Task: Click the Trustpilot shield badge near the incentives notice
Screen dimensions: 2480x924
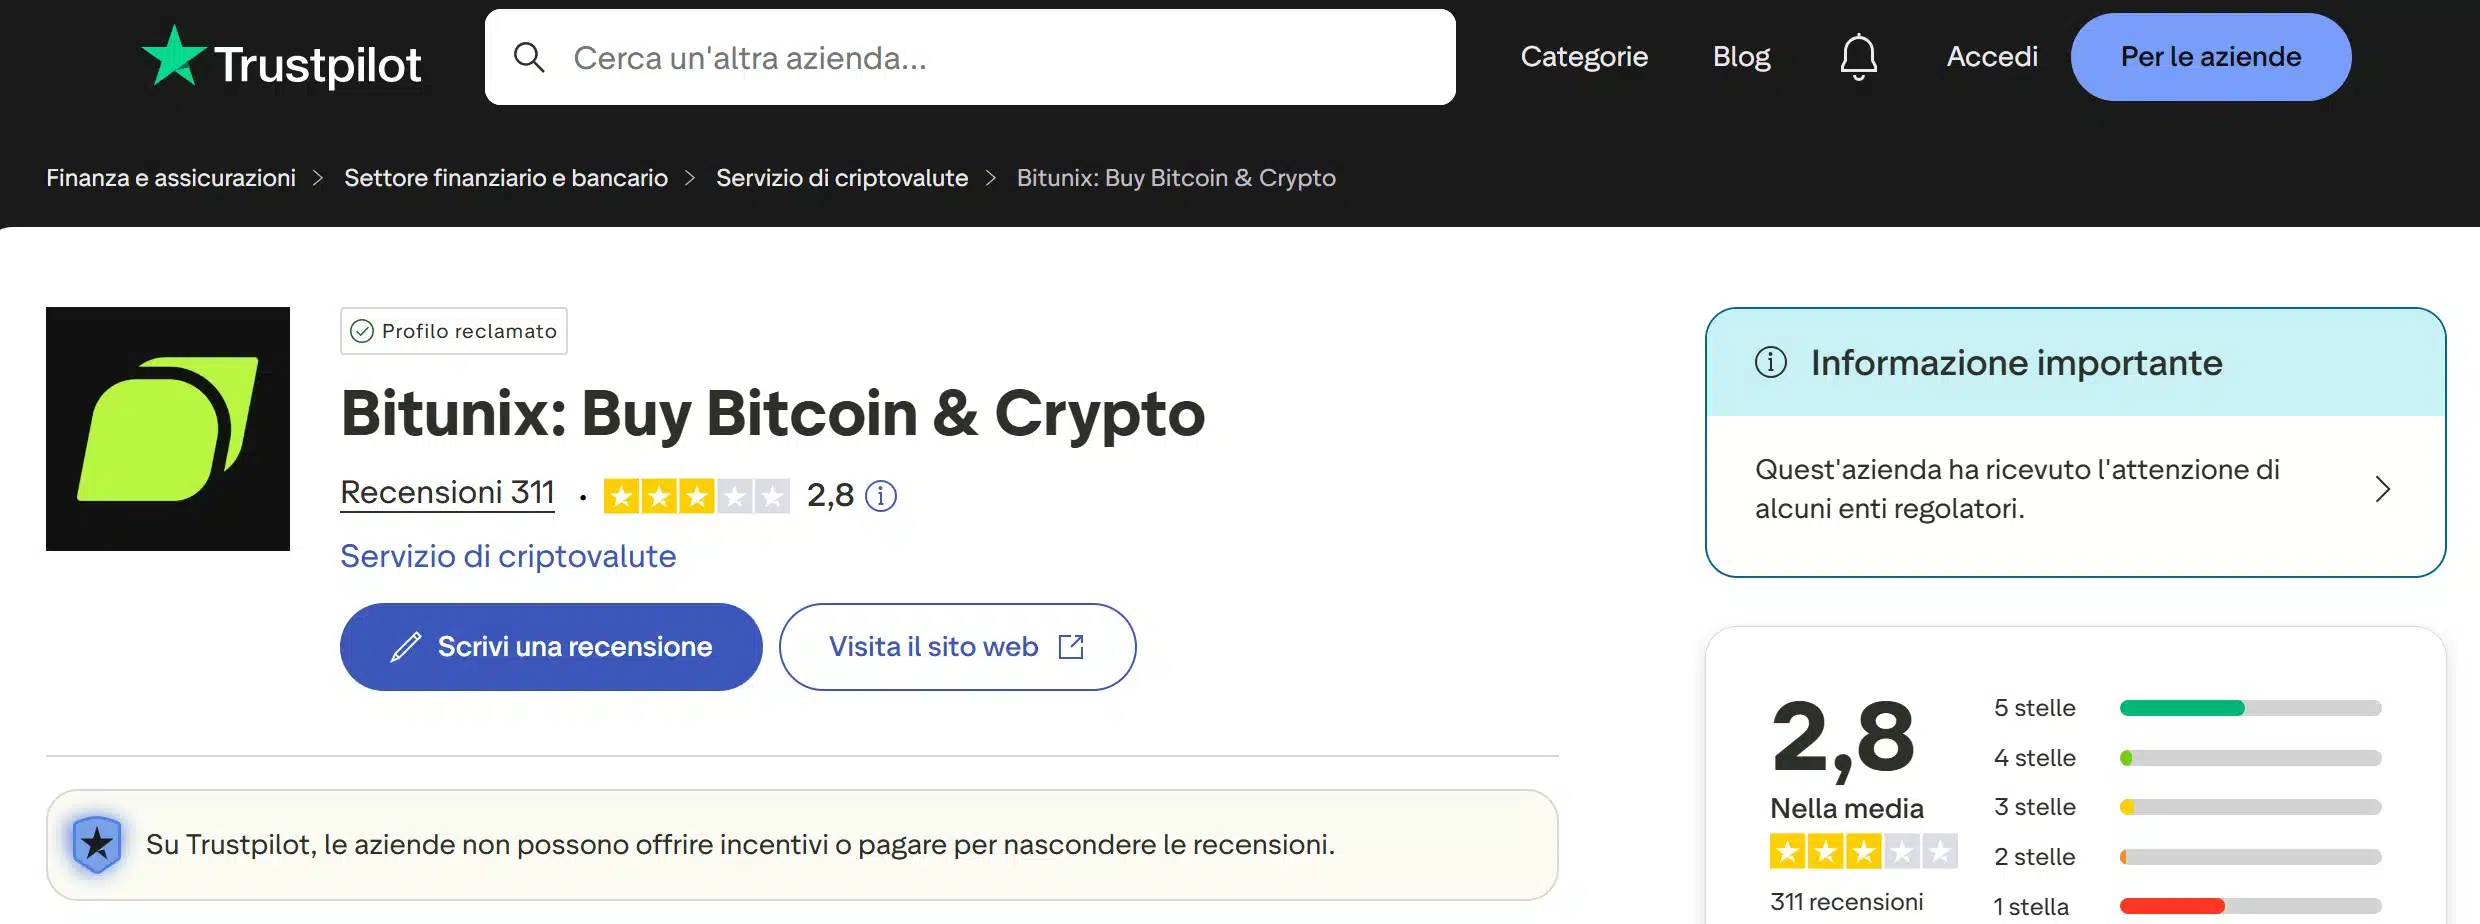Action: (97, 843)
